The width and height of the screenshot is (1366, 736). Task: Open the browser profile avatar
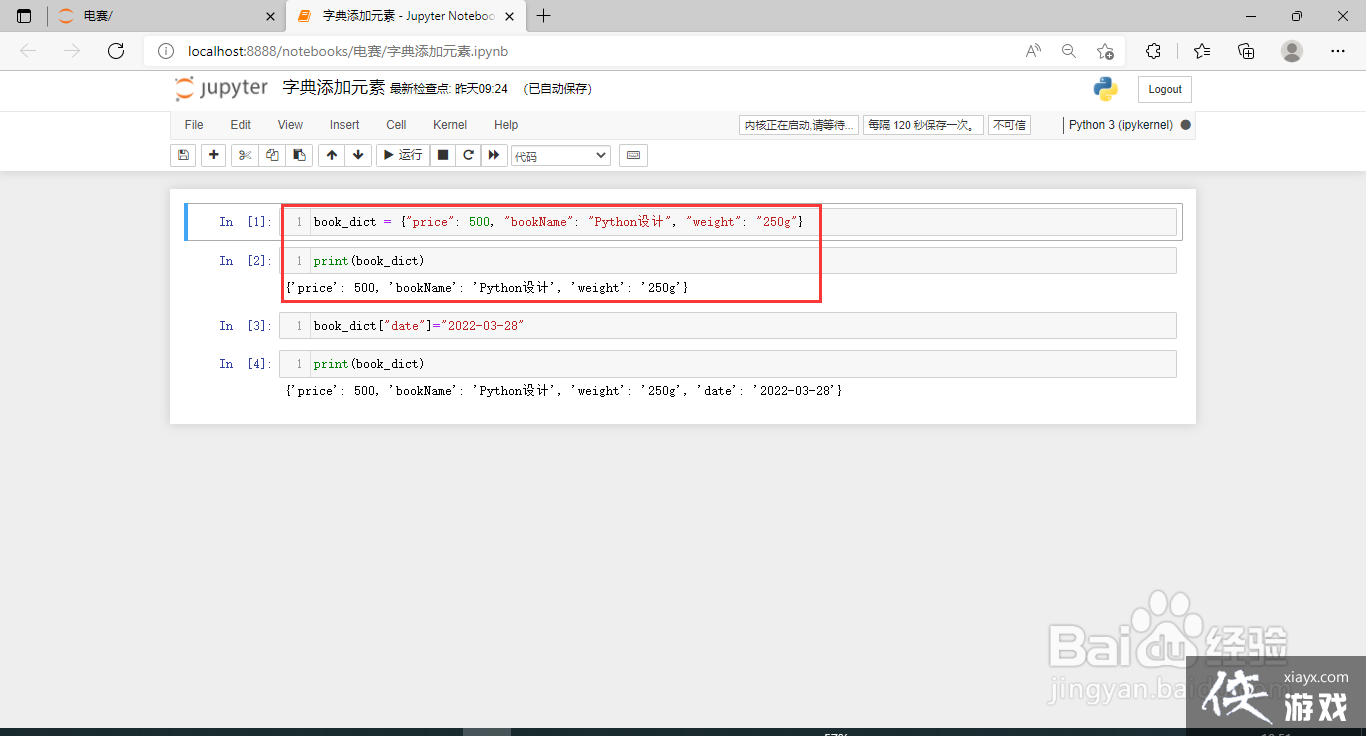coord(1292,51)
